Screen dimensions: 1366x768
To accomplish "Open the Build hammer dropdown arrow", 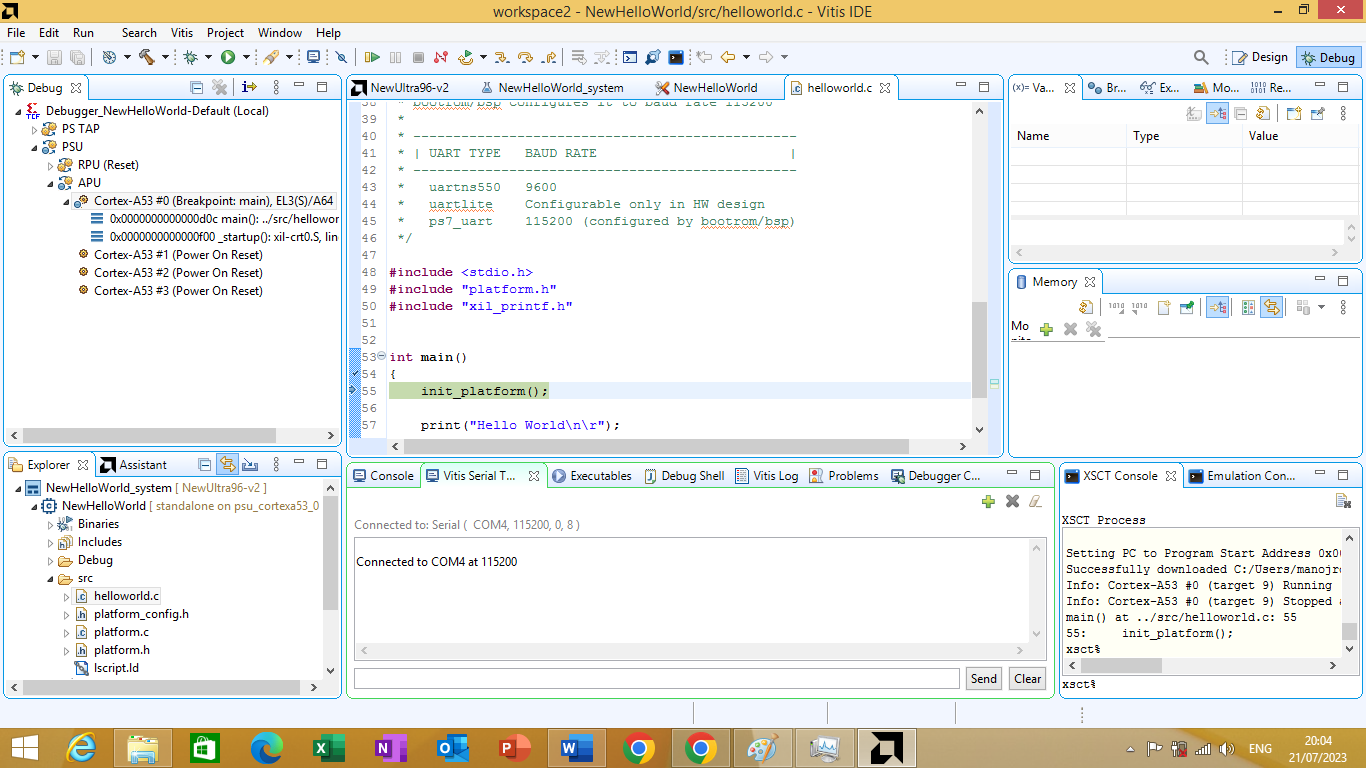I will 163,57.
